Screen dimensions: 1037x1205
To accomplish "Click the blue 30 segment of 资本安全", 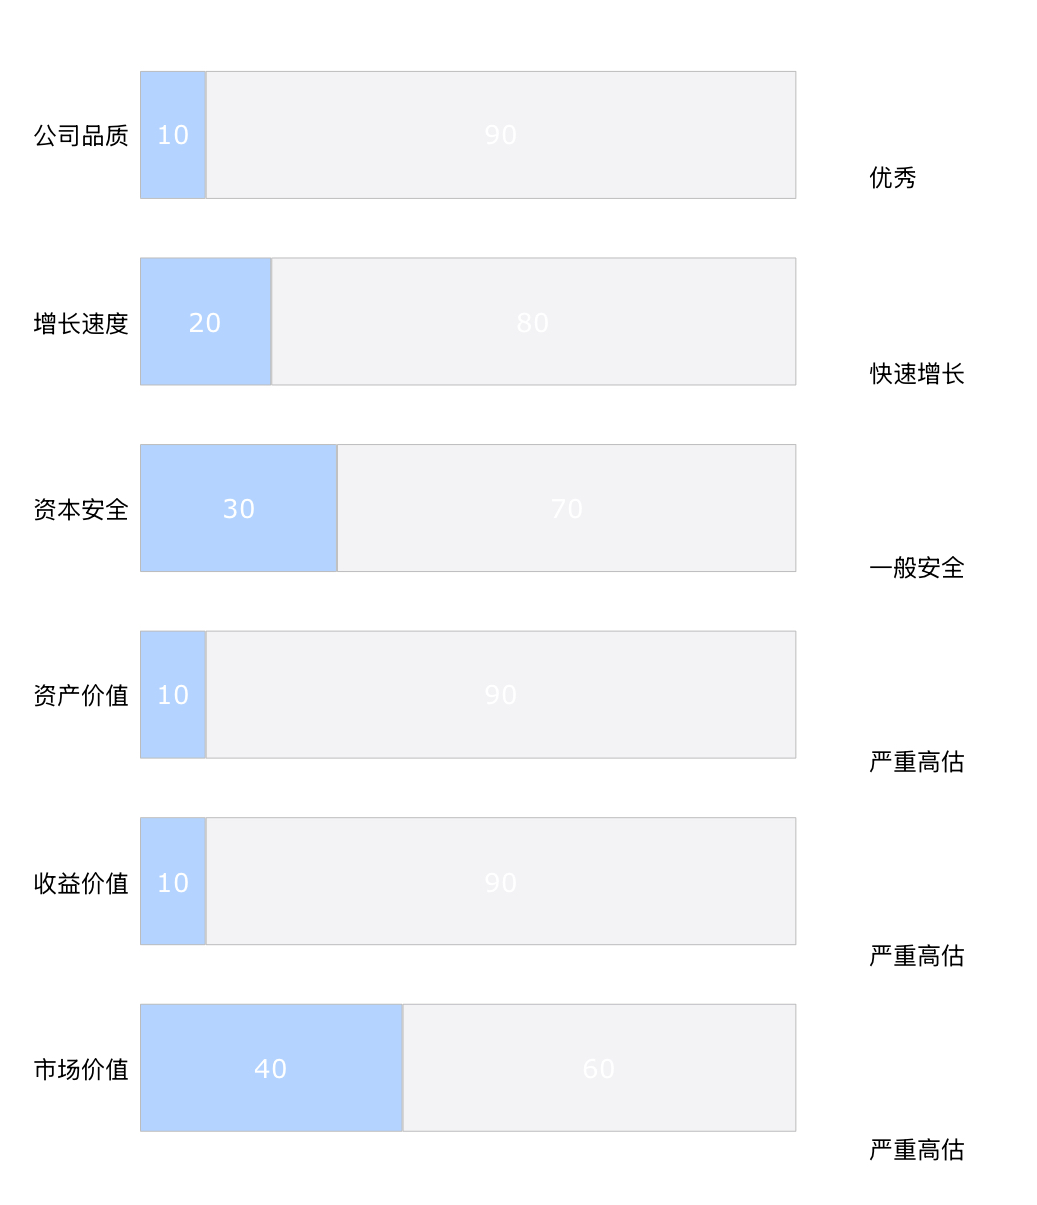I will coord(239,508).
